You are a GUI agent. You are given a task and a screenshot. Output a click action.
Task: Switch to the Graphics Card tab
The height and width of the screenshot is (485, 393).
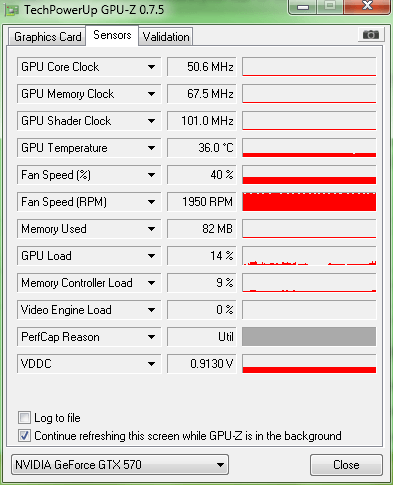(47, 37)
